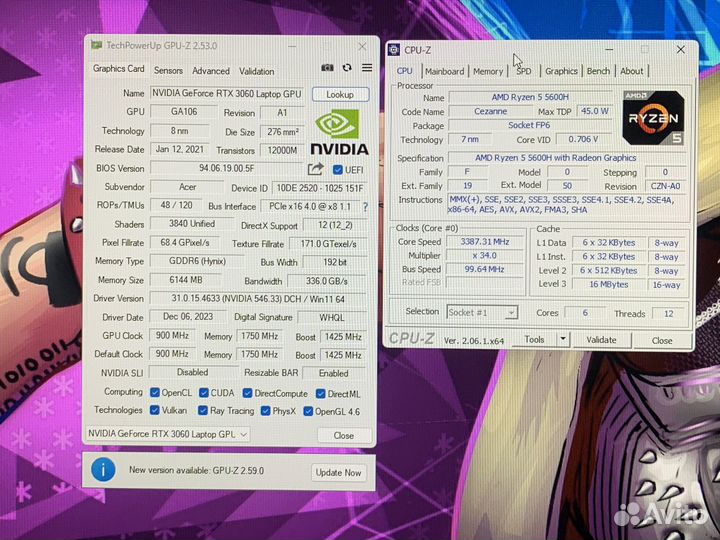Click the blue info icon in update notice

(103, 470)
